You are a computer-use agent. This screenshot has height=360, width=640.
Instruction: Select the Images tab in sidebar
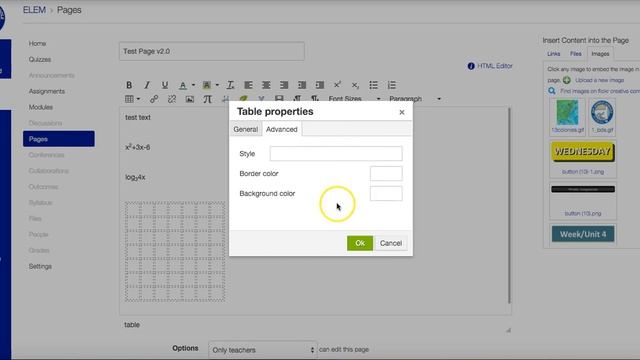(600, 54)
